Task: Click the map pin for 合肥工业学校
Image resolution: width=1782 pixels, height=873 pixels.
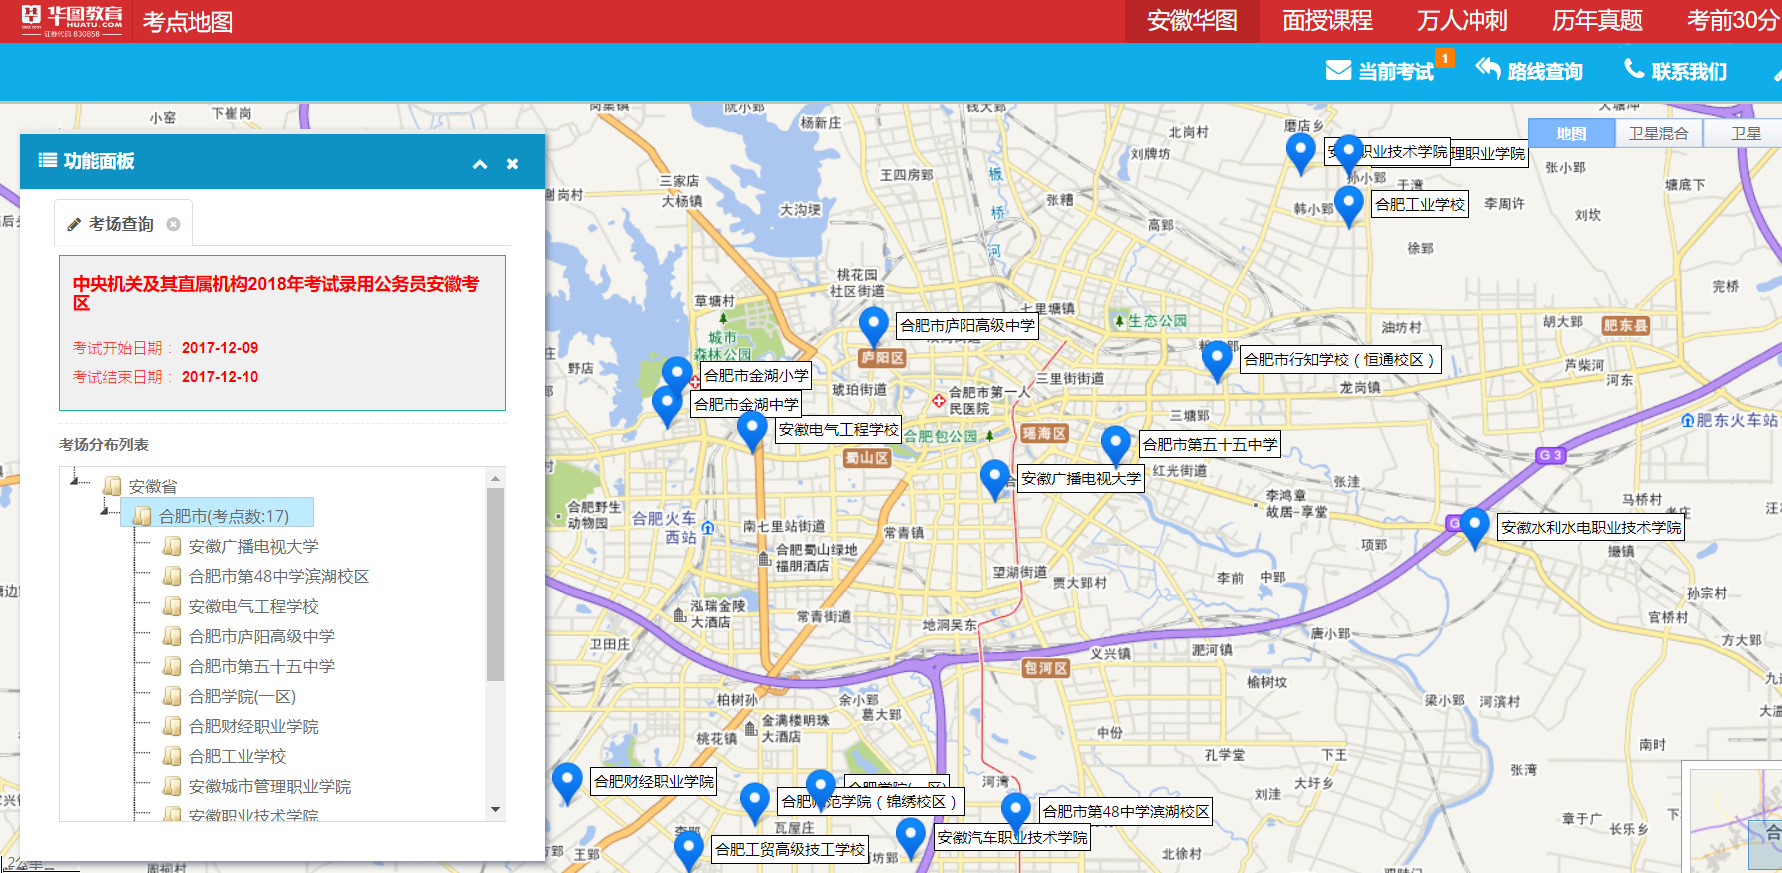Action: coord(1349,207)
